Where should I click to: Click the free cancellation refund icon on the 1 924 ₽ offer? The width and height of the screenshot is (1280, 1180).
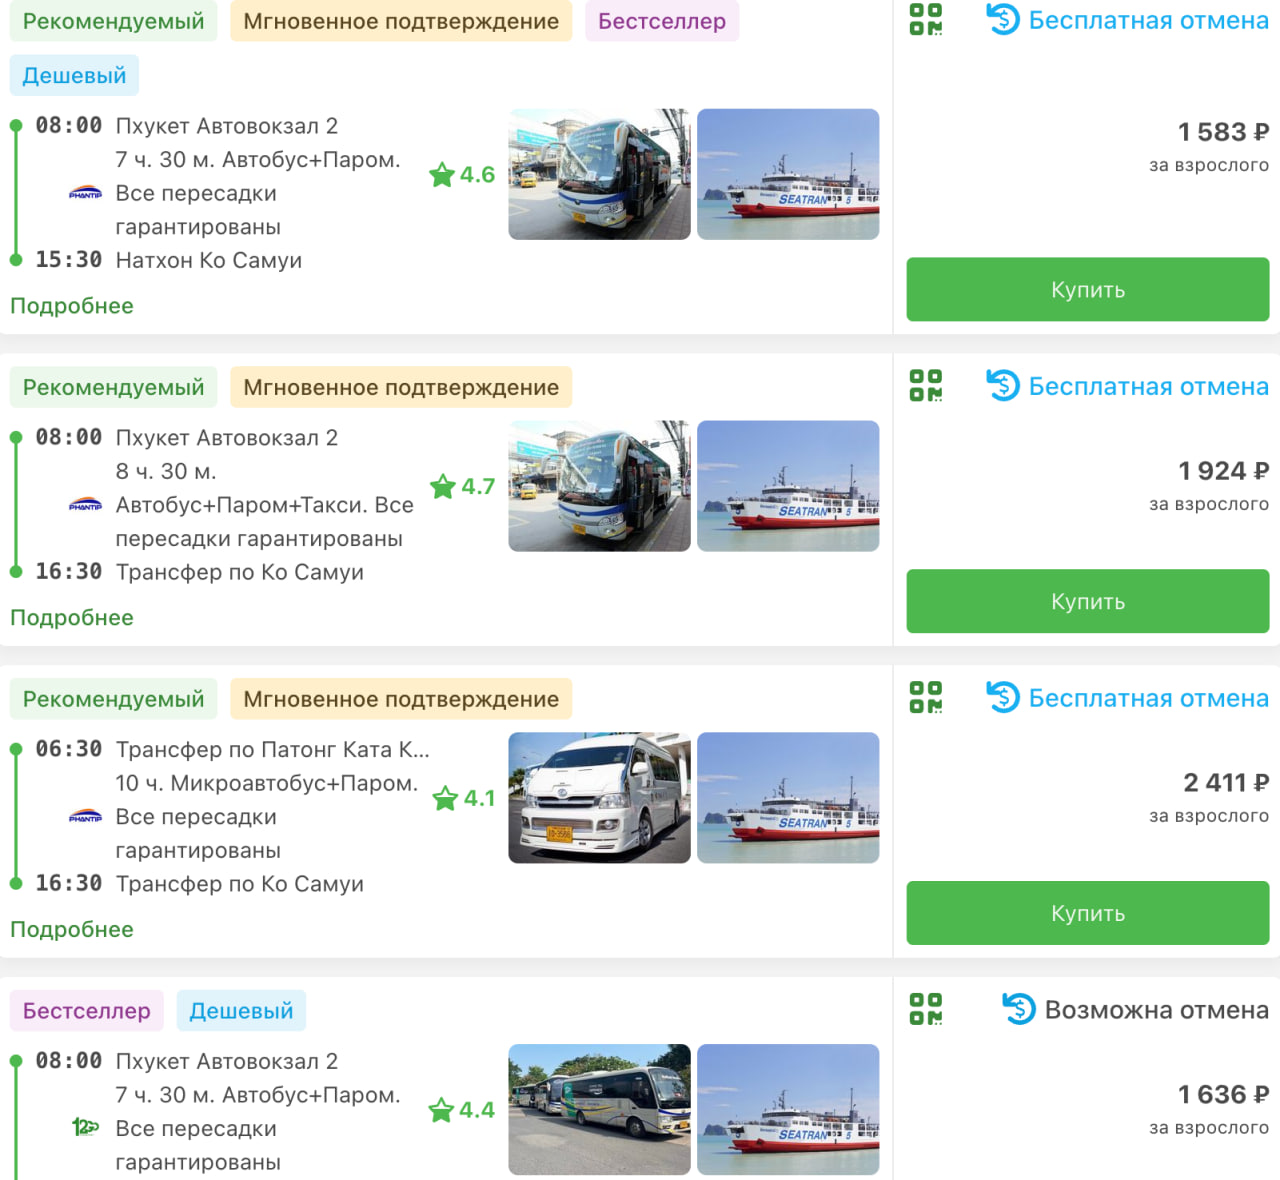[1003, 385]
